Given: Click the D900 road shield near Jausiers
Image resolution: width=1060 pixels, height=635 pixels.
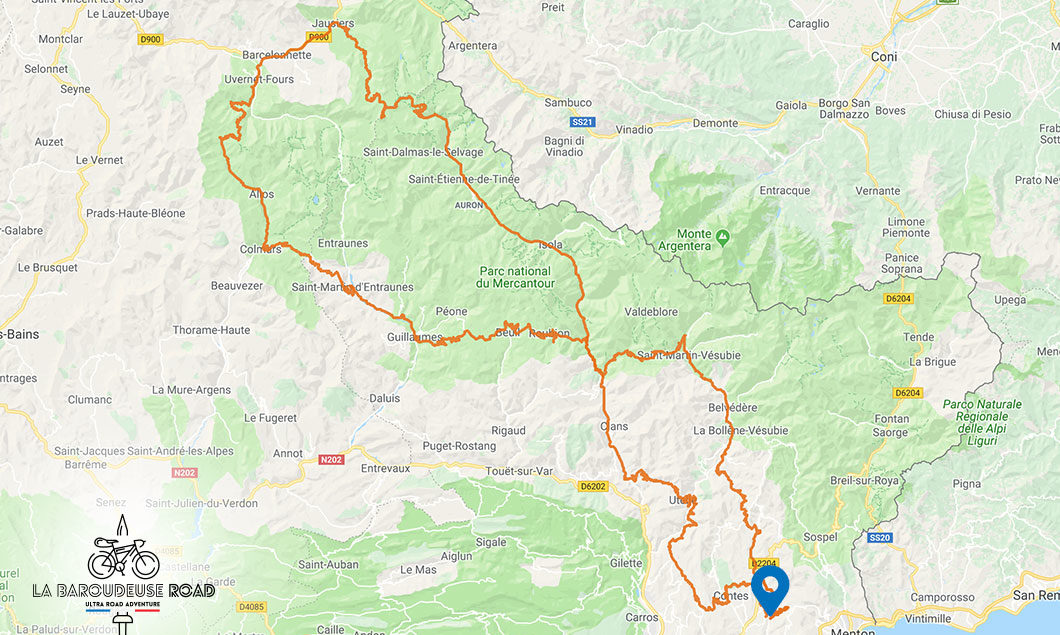Looking at the screenshot, I should click(x=318, y=37).
